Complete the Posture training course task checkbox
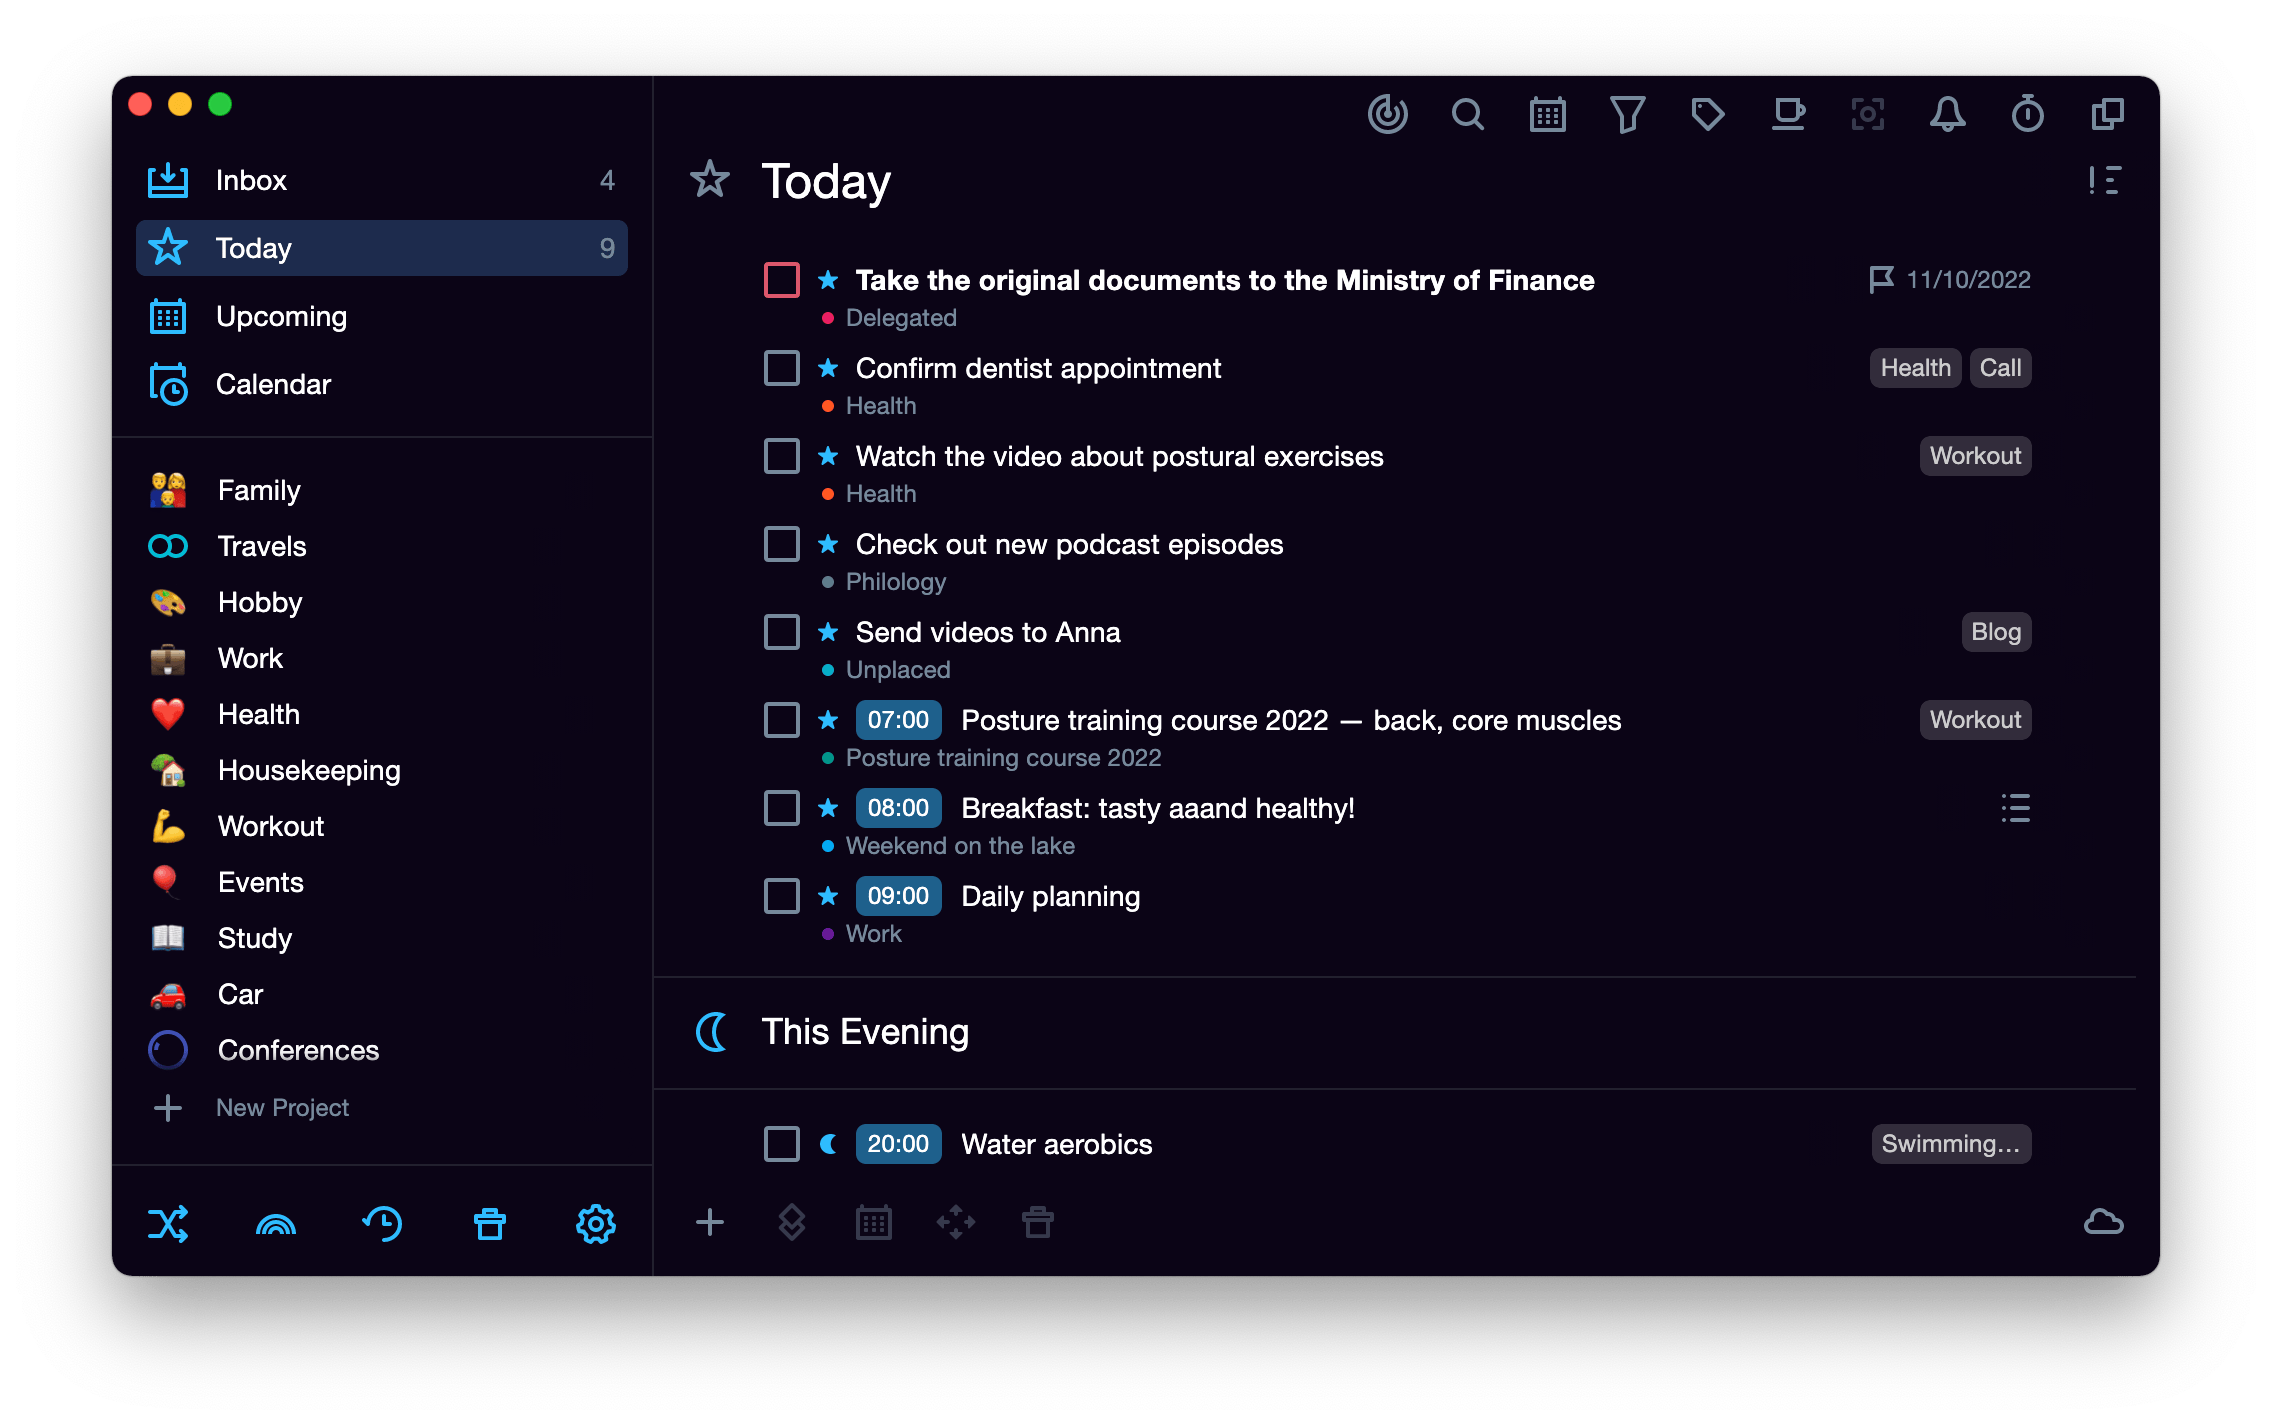 pos(781,720)
